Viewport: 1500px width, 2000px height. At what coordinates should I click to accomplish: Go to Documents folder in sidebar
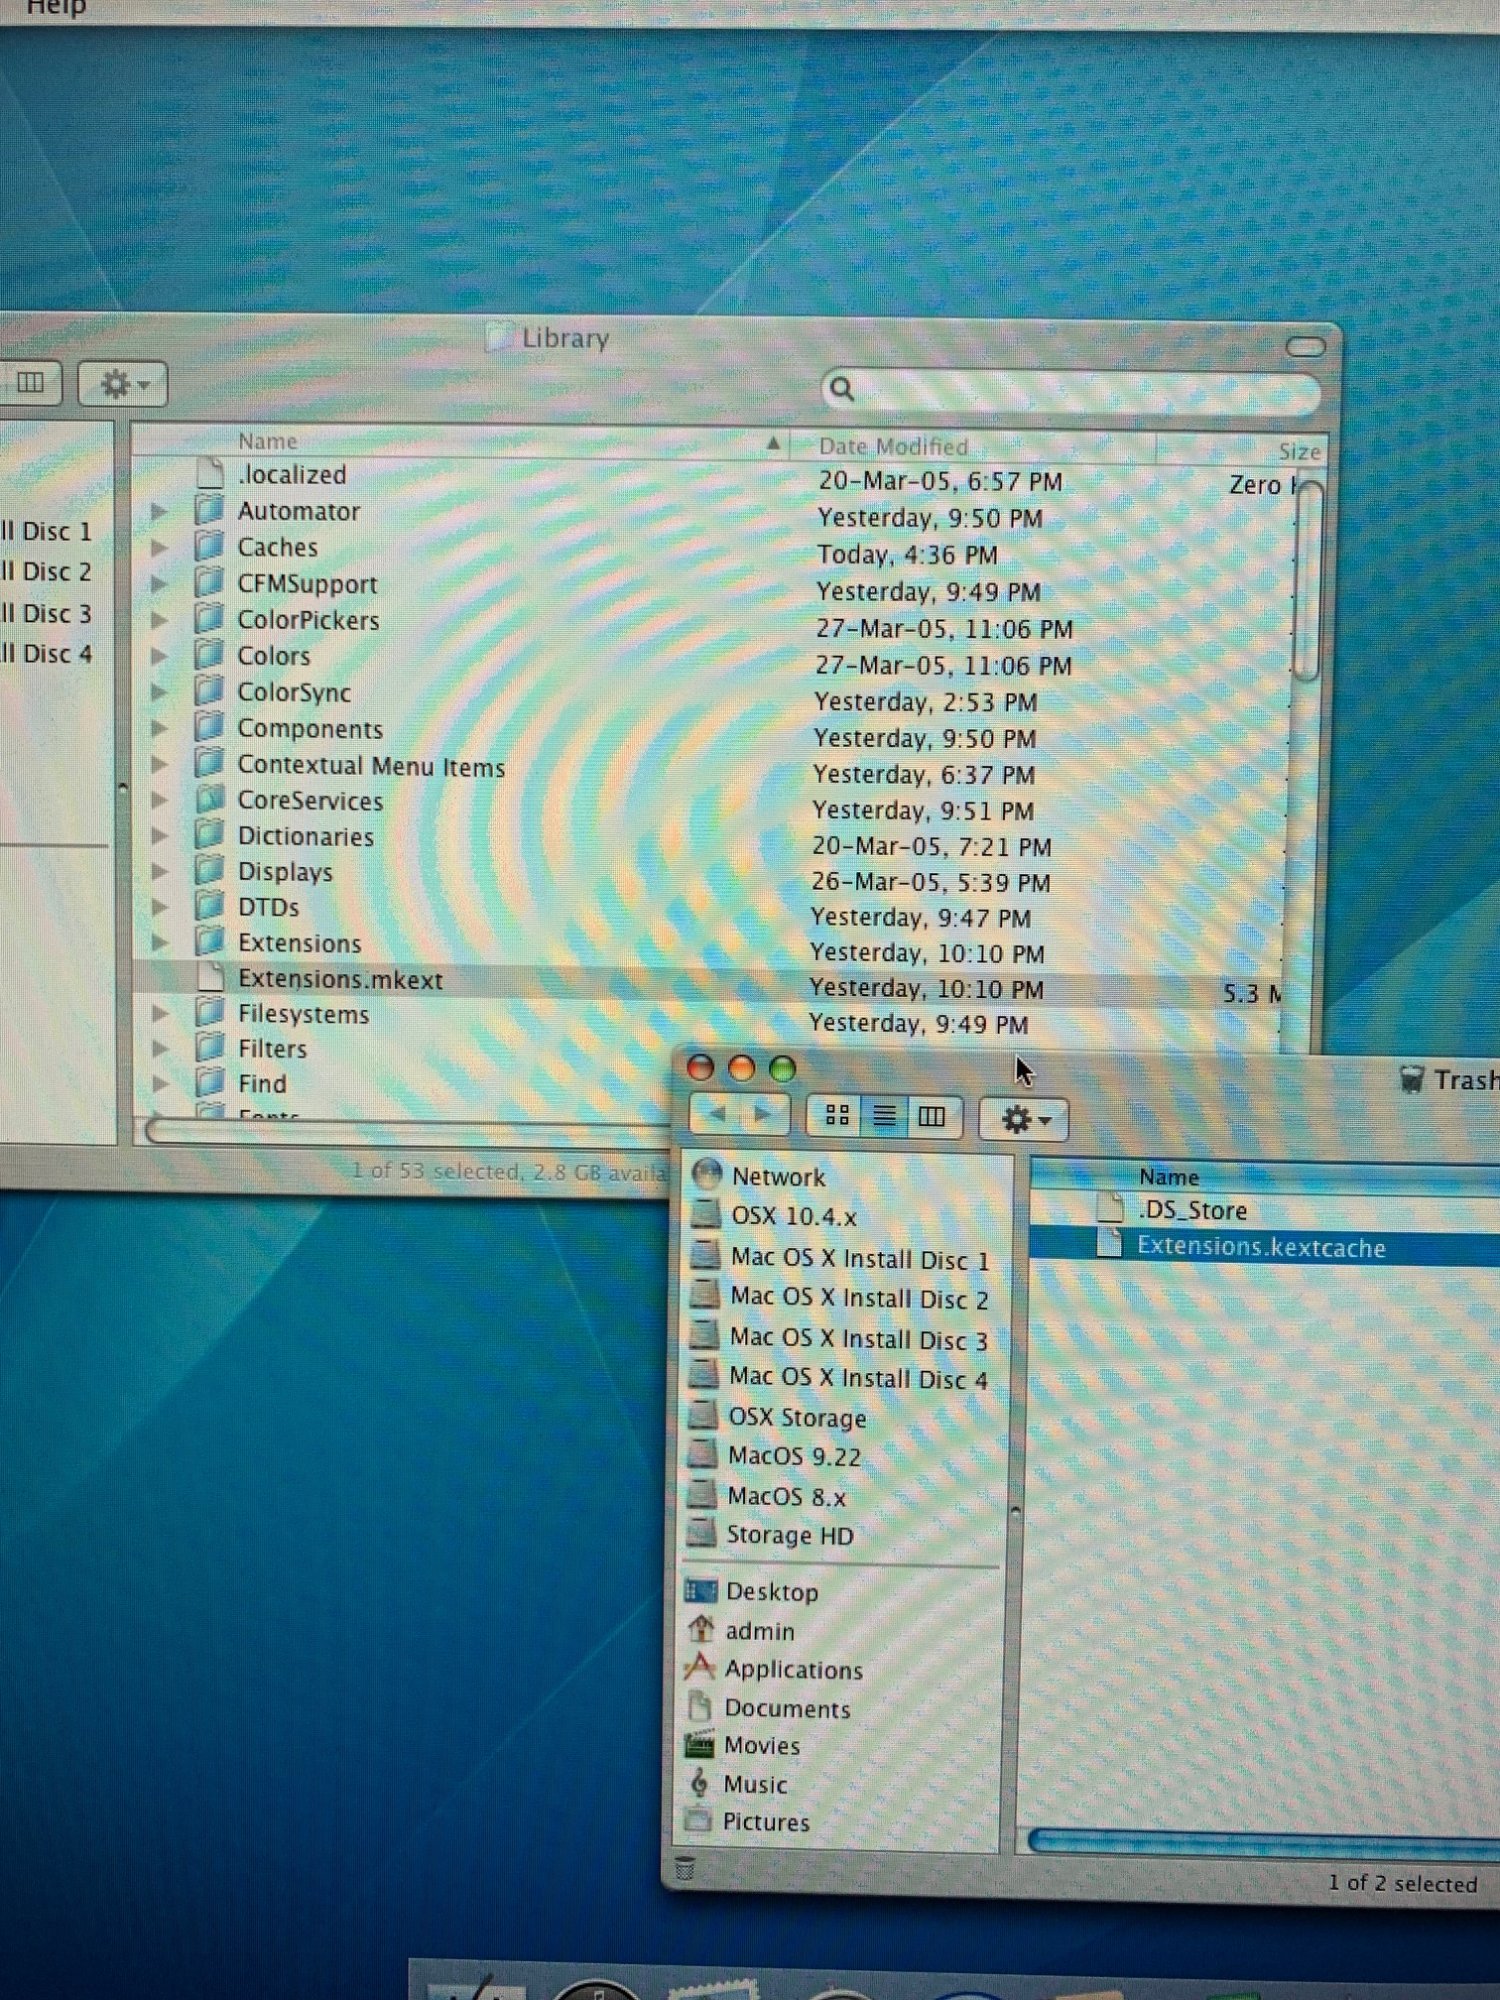[768, 1708]
